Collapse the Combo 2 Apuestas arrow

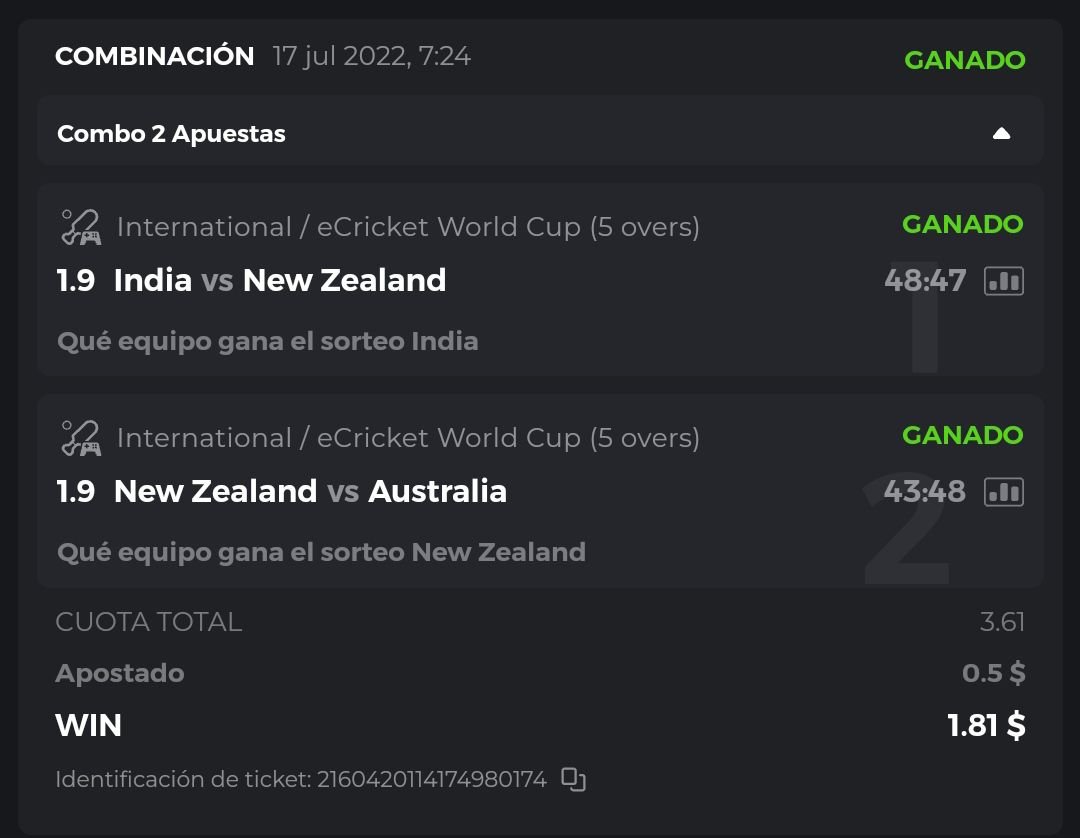(1001, 134)
